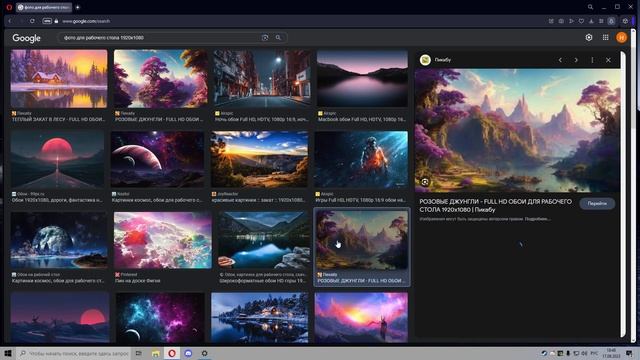The width and height of the screenshot is (640, 360).
Task: Open the blue mountain lake thumbnail
Action: pos(264,240)
